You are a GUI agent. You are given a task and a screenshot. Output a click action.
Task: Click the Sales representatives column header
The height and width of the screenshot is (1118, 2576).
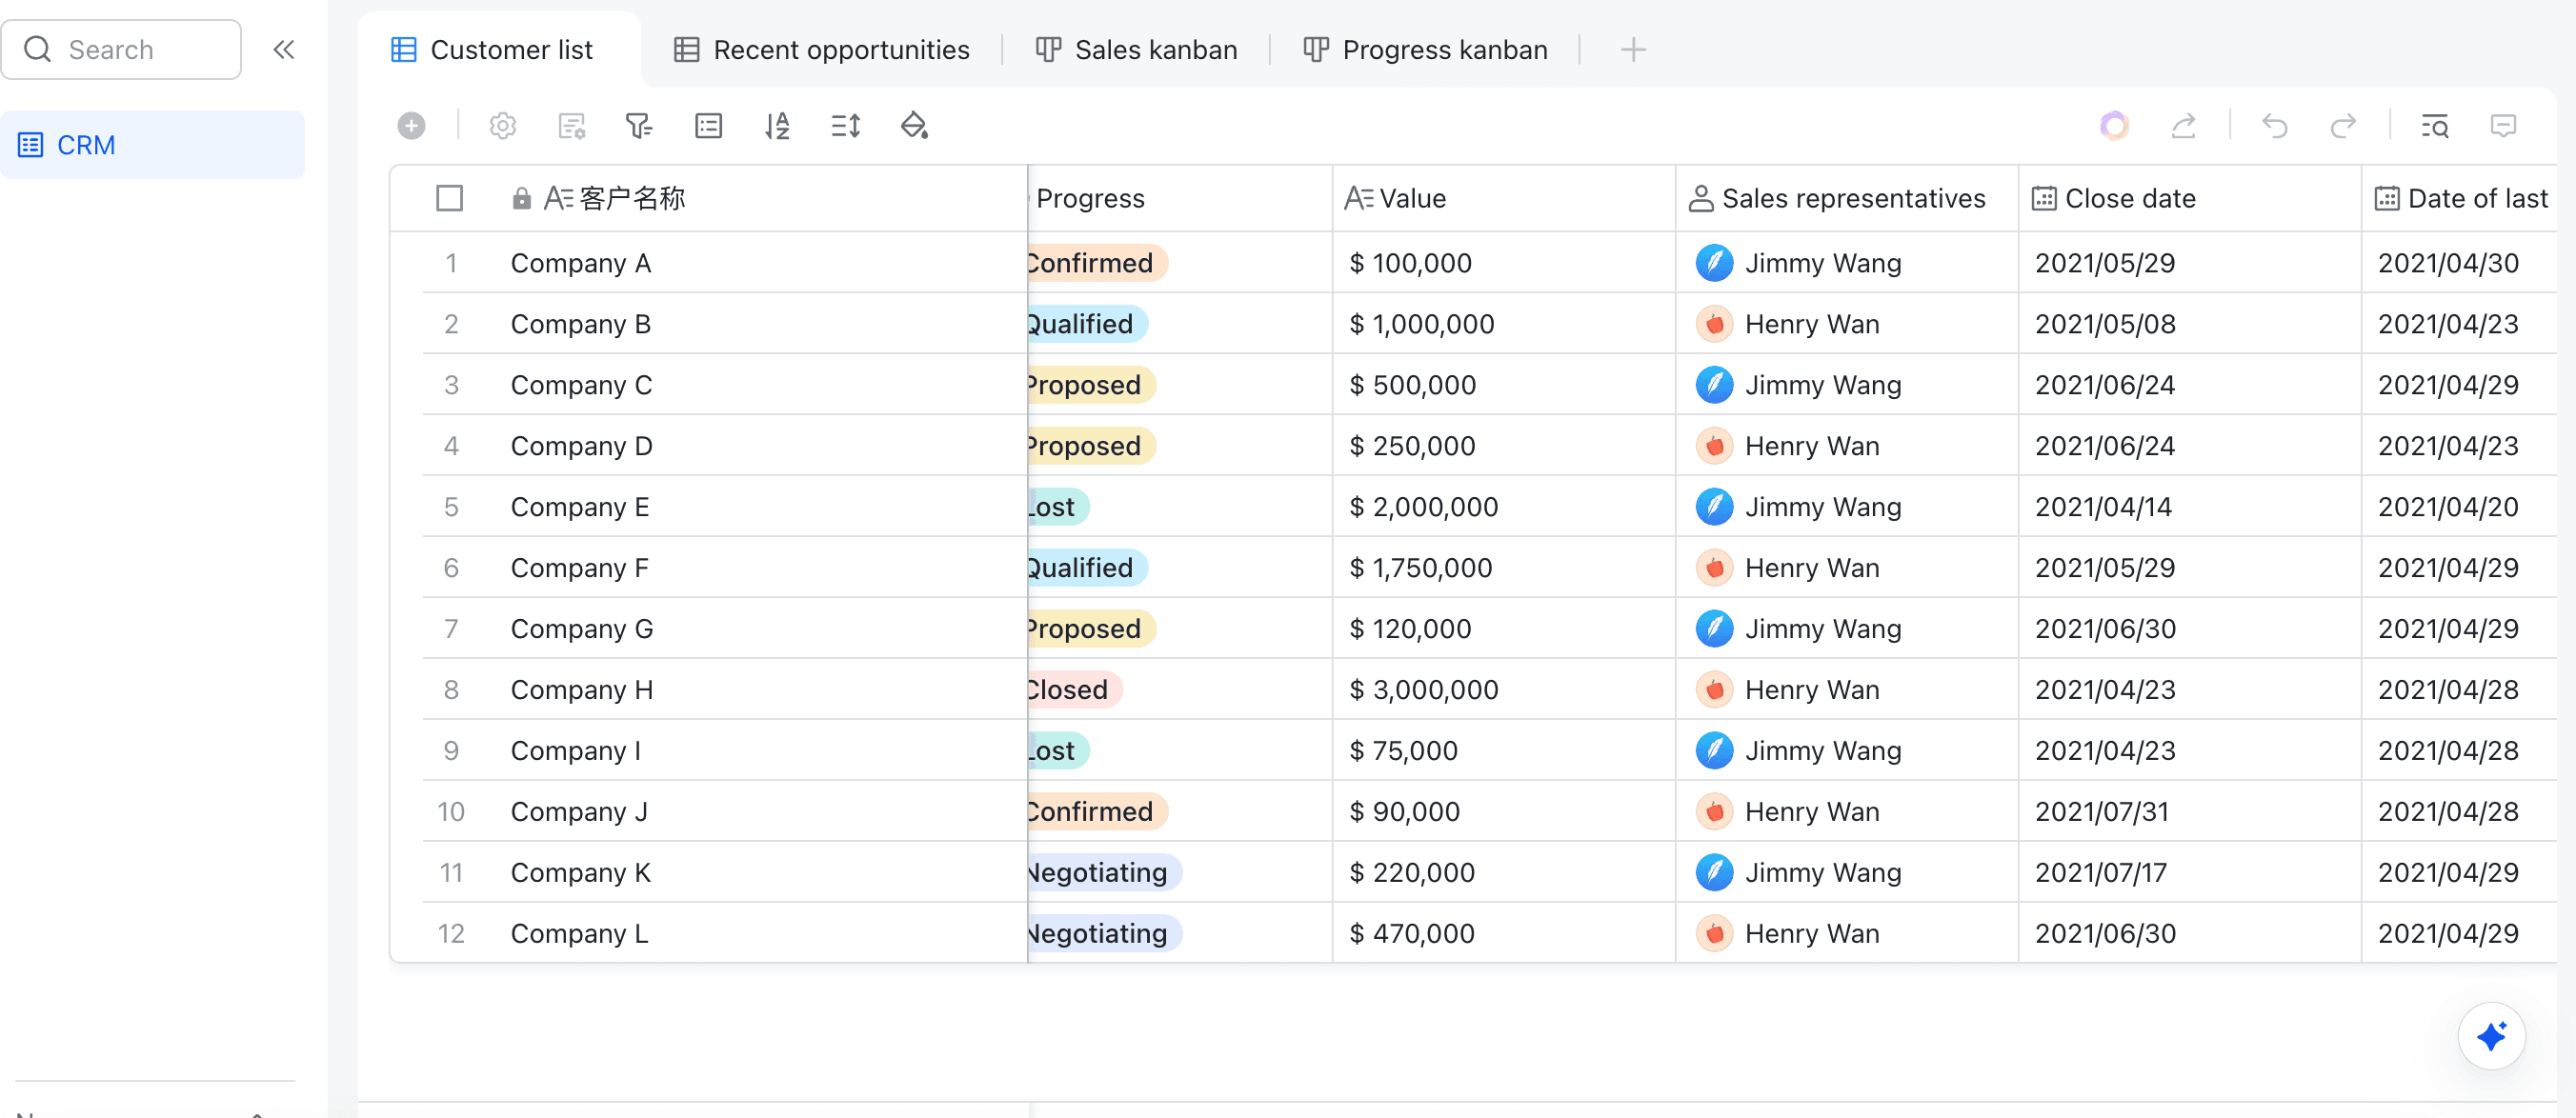coord(1852,198)
